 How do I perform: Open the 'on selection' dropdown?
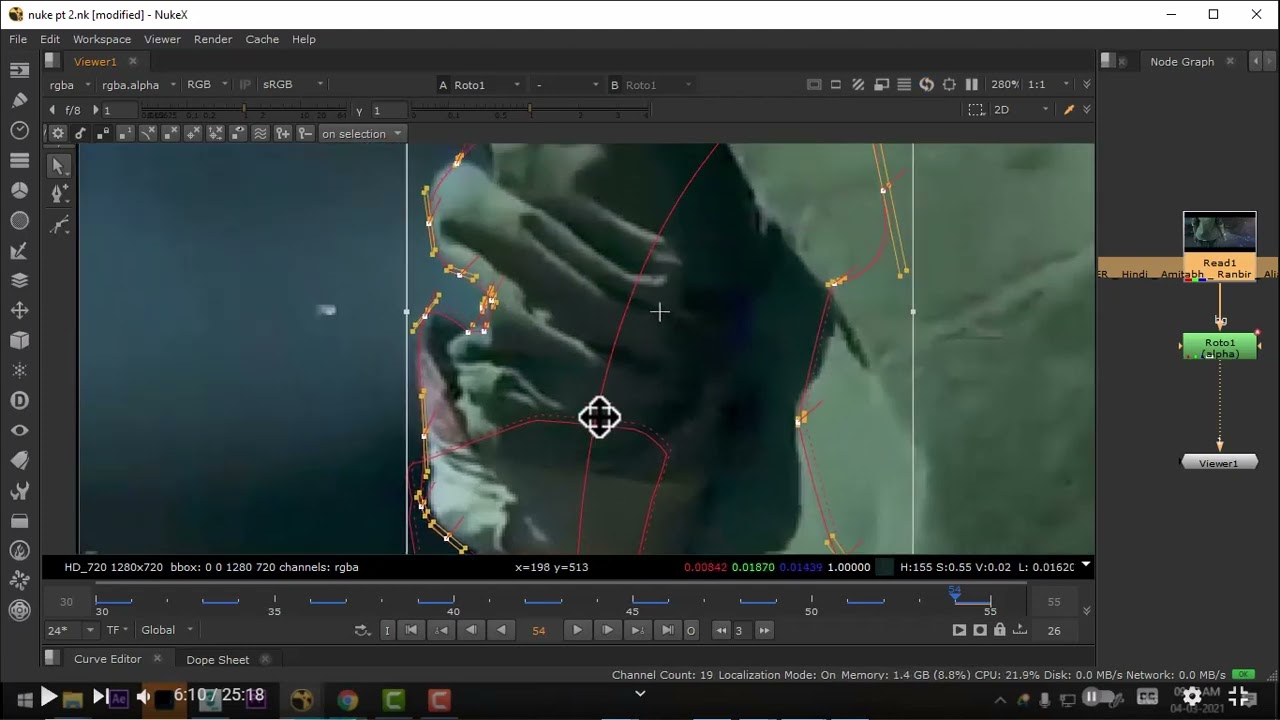pyautogui.click(x=361, y=133)
